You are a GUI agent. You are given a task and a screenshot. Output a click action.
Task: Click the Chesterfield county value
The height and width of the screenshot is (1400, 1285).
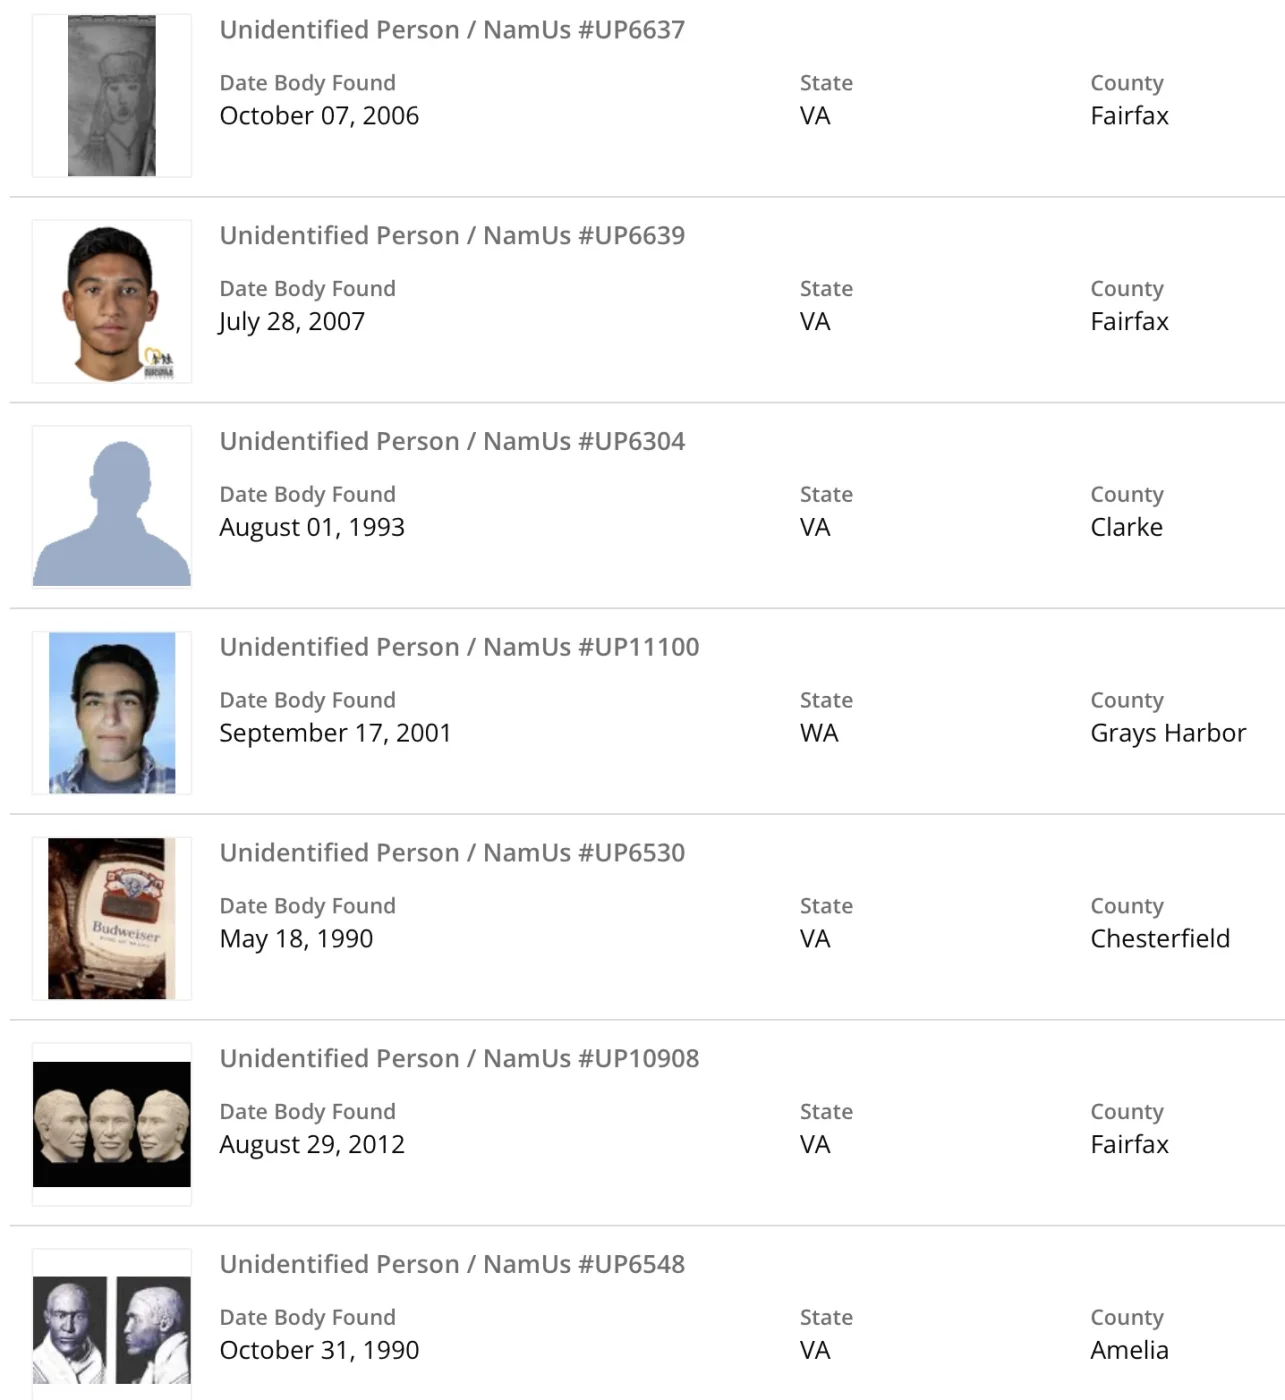click(x=1160, y=939)
